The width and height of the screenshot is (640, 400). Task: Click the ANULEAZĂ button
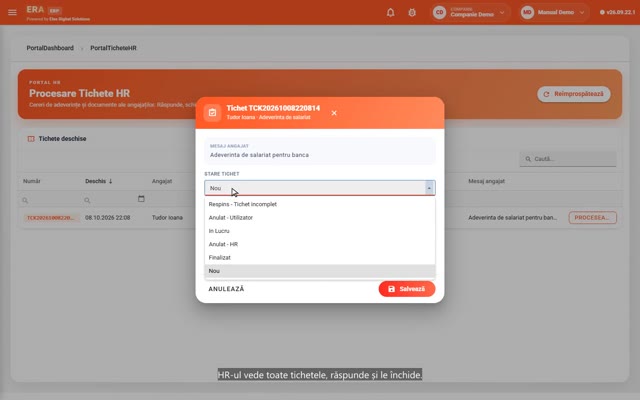coord(227,289)
